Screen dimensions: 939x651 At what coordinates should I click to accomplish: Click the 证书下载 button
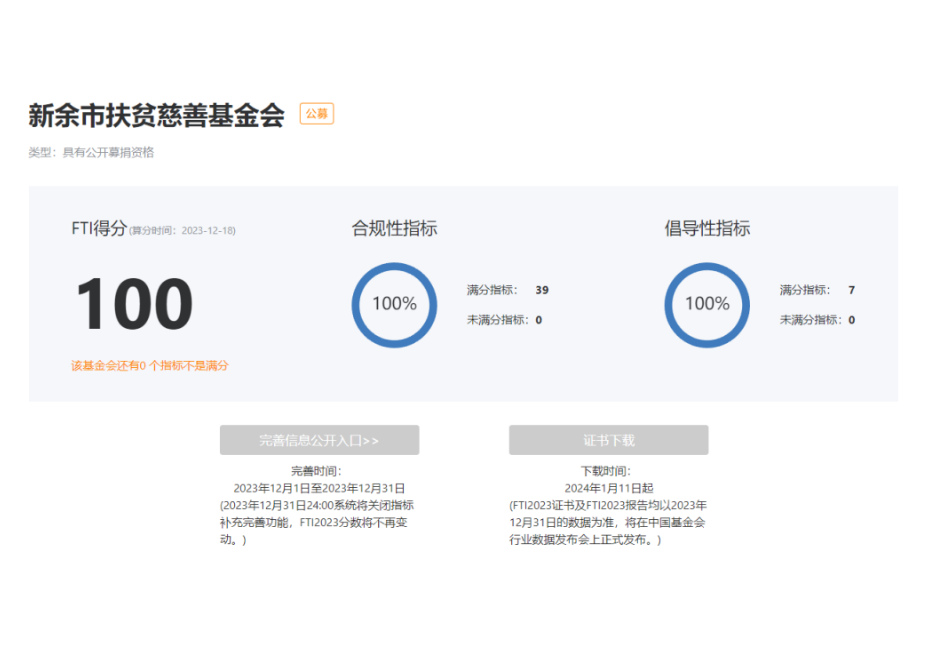point(608,440)
